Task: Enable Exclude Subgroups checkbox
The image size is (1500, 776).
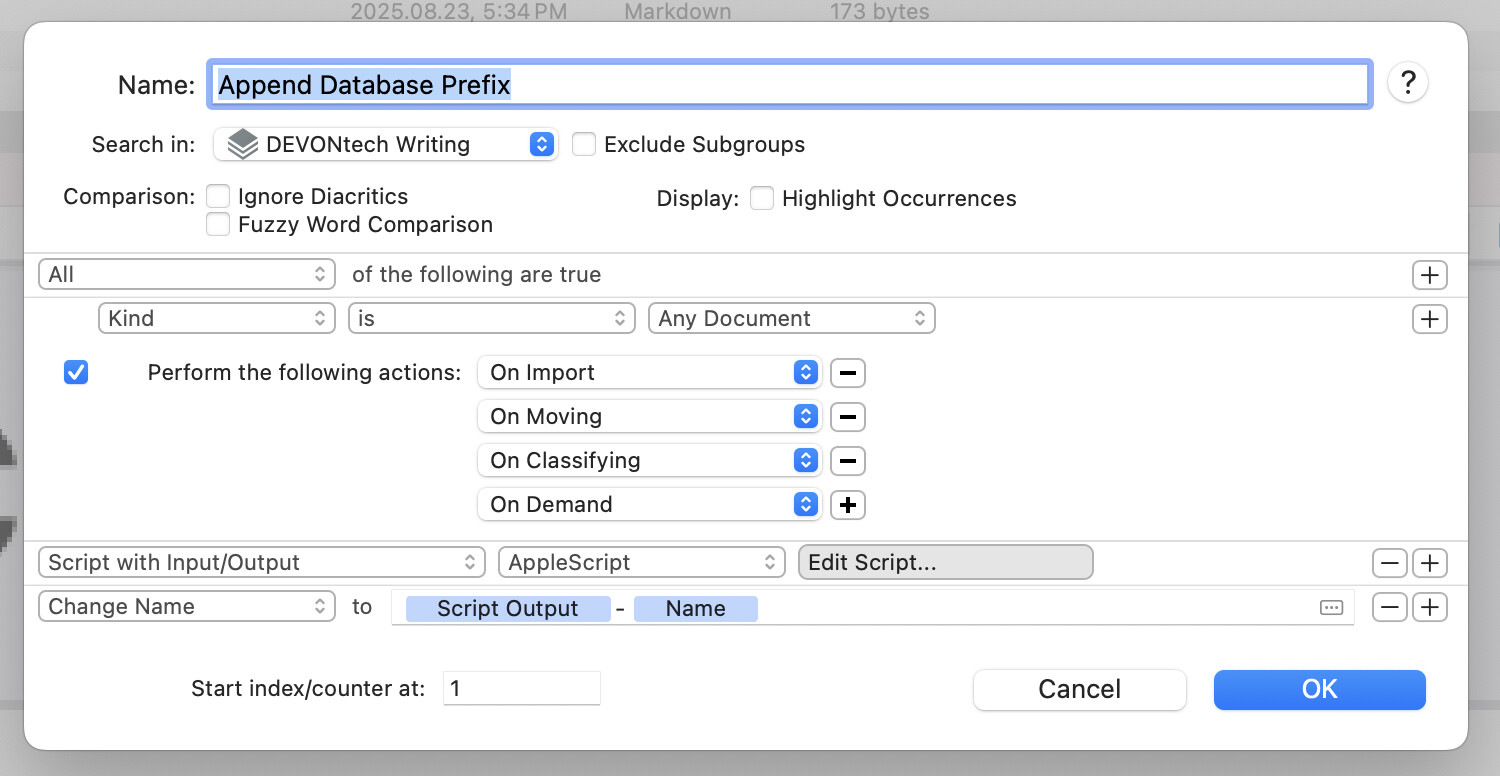Action: click(x=584, y=144)
